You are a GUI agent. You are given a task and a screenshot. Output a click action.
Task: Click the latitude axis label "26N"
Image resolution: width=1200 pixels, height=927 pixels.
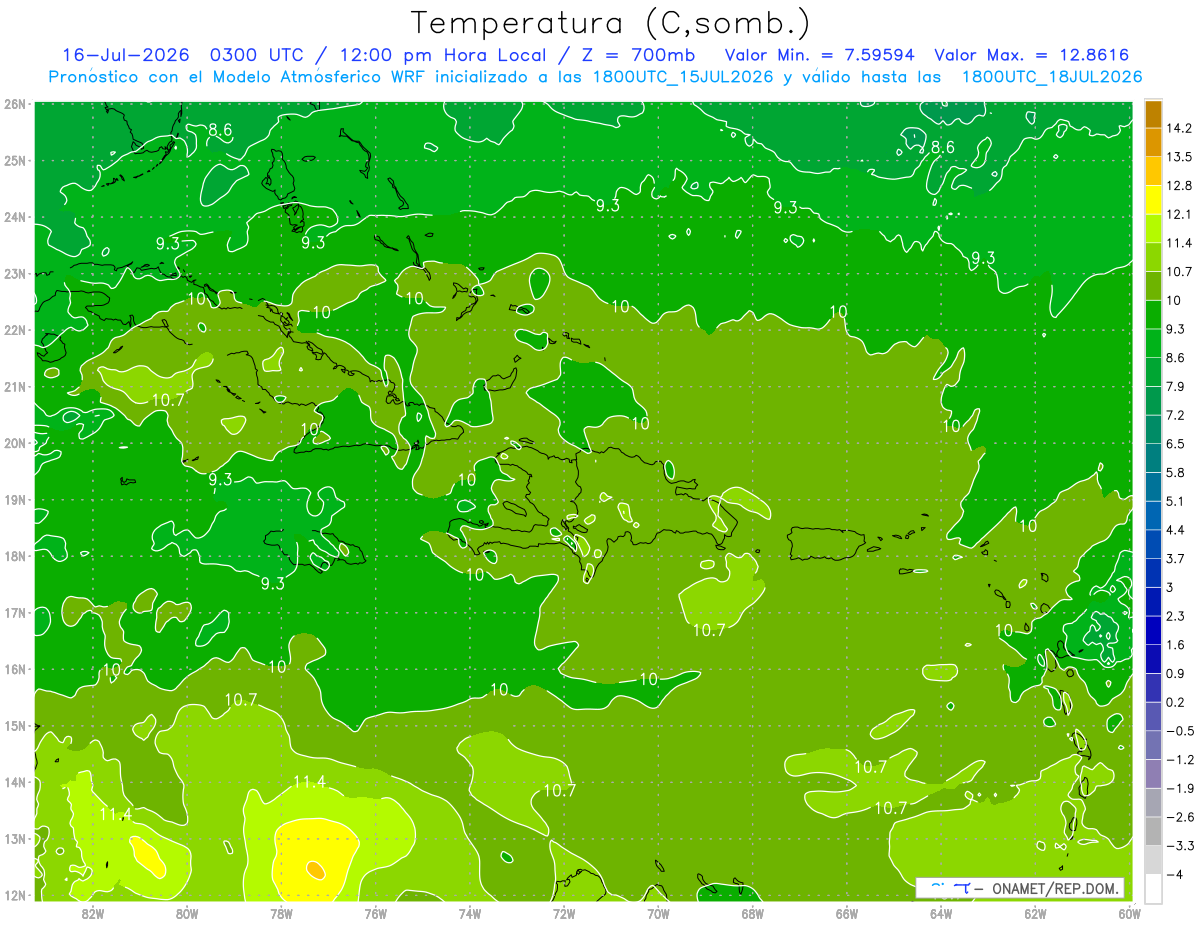tap(14, 104)
